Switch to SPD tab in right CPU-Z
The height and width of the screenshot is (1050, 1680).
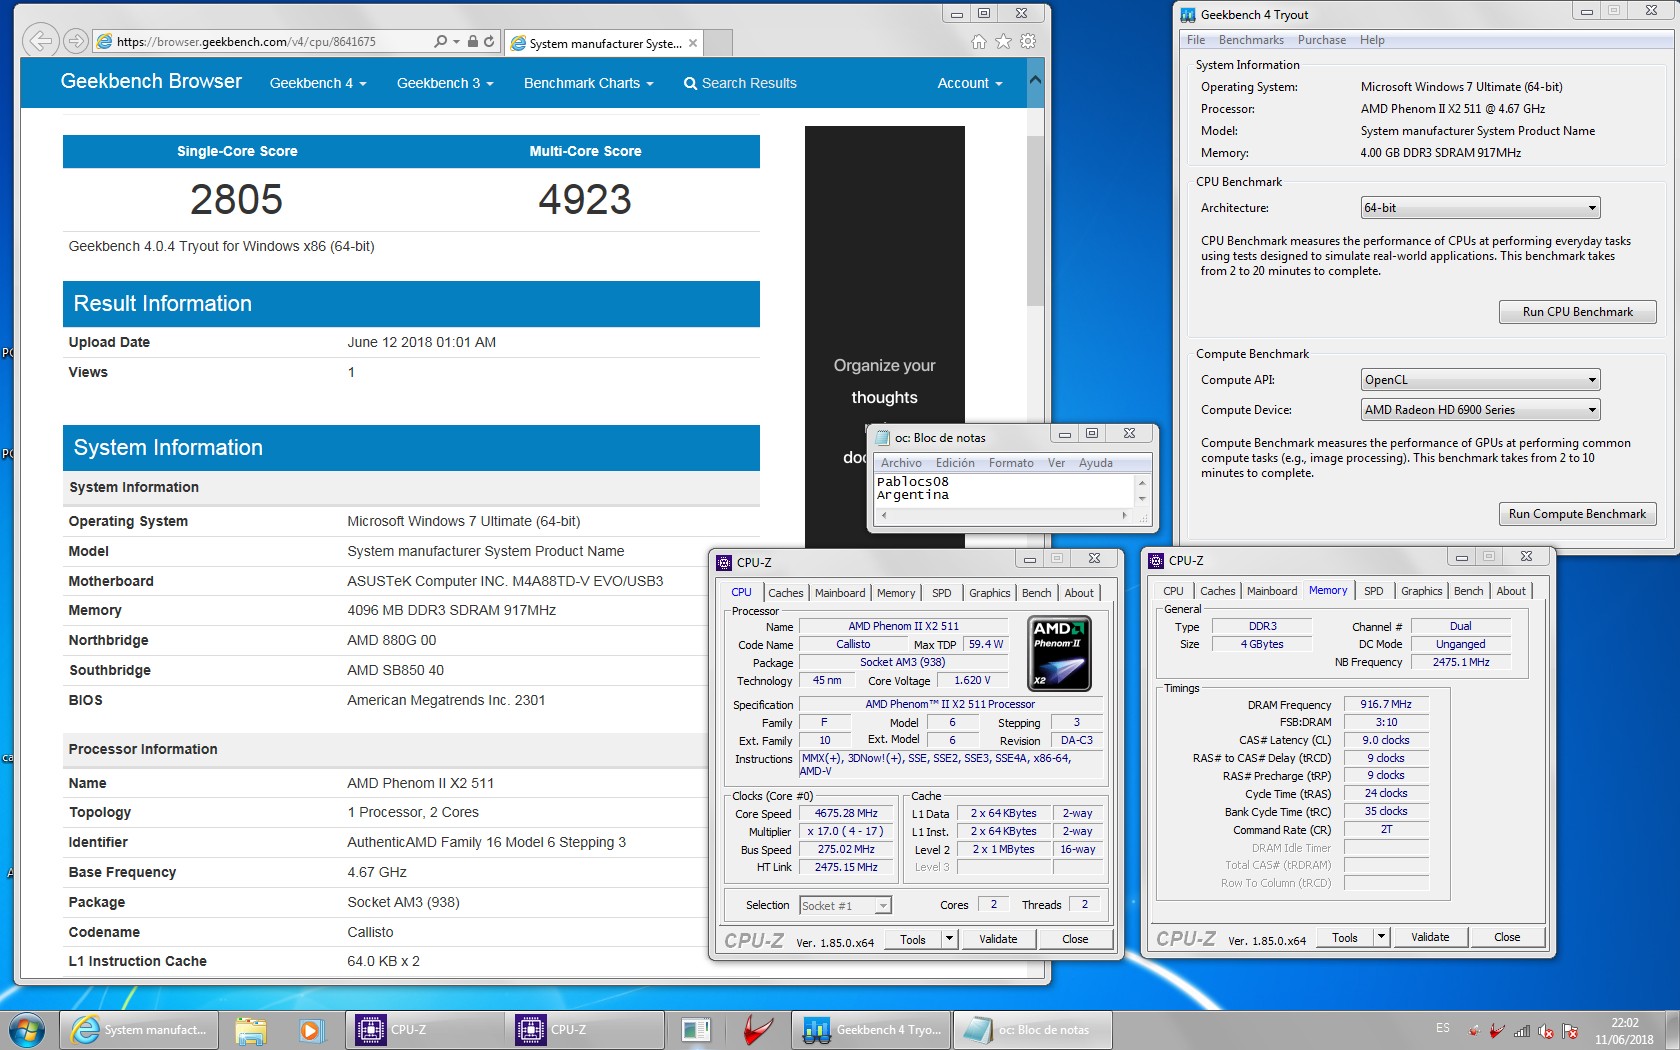coord(1374,591)
